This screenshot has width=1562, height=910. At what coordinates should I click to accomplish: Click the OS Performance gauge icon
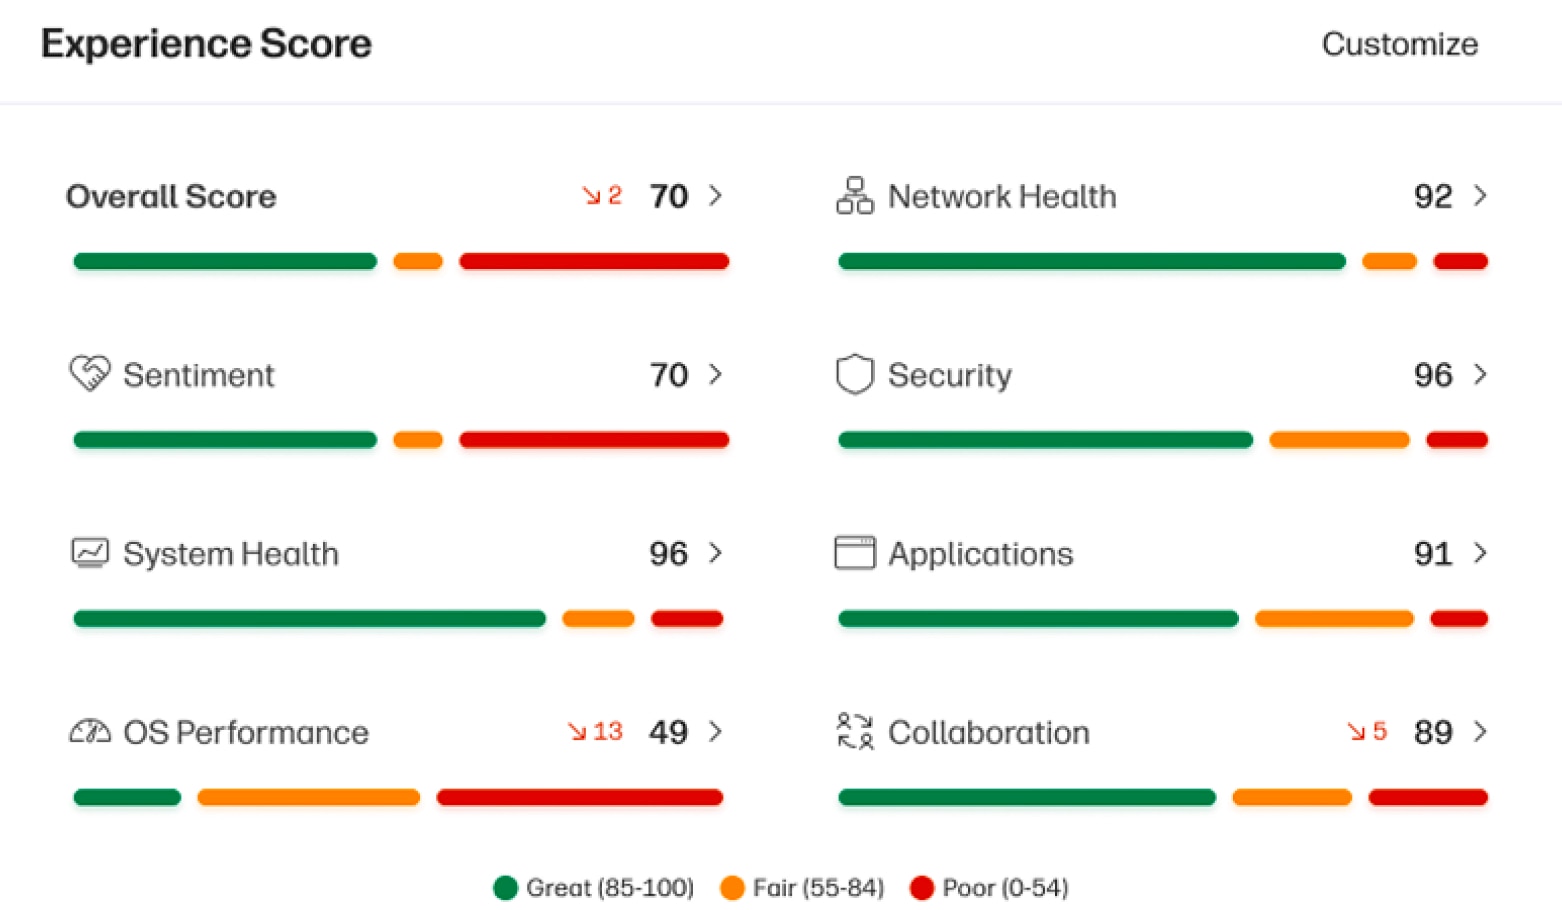coord(88,732)
